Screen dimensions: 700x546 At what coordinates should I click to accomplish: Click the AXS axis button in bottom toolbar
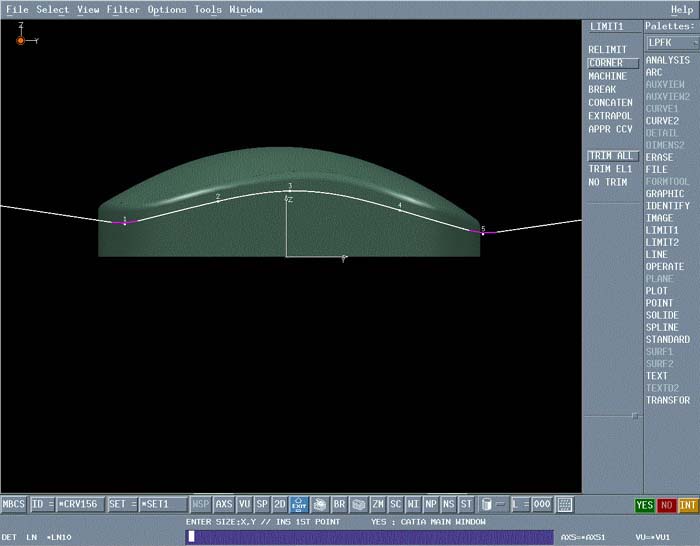(224, 505)
